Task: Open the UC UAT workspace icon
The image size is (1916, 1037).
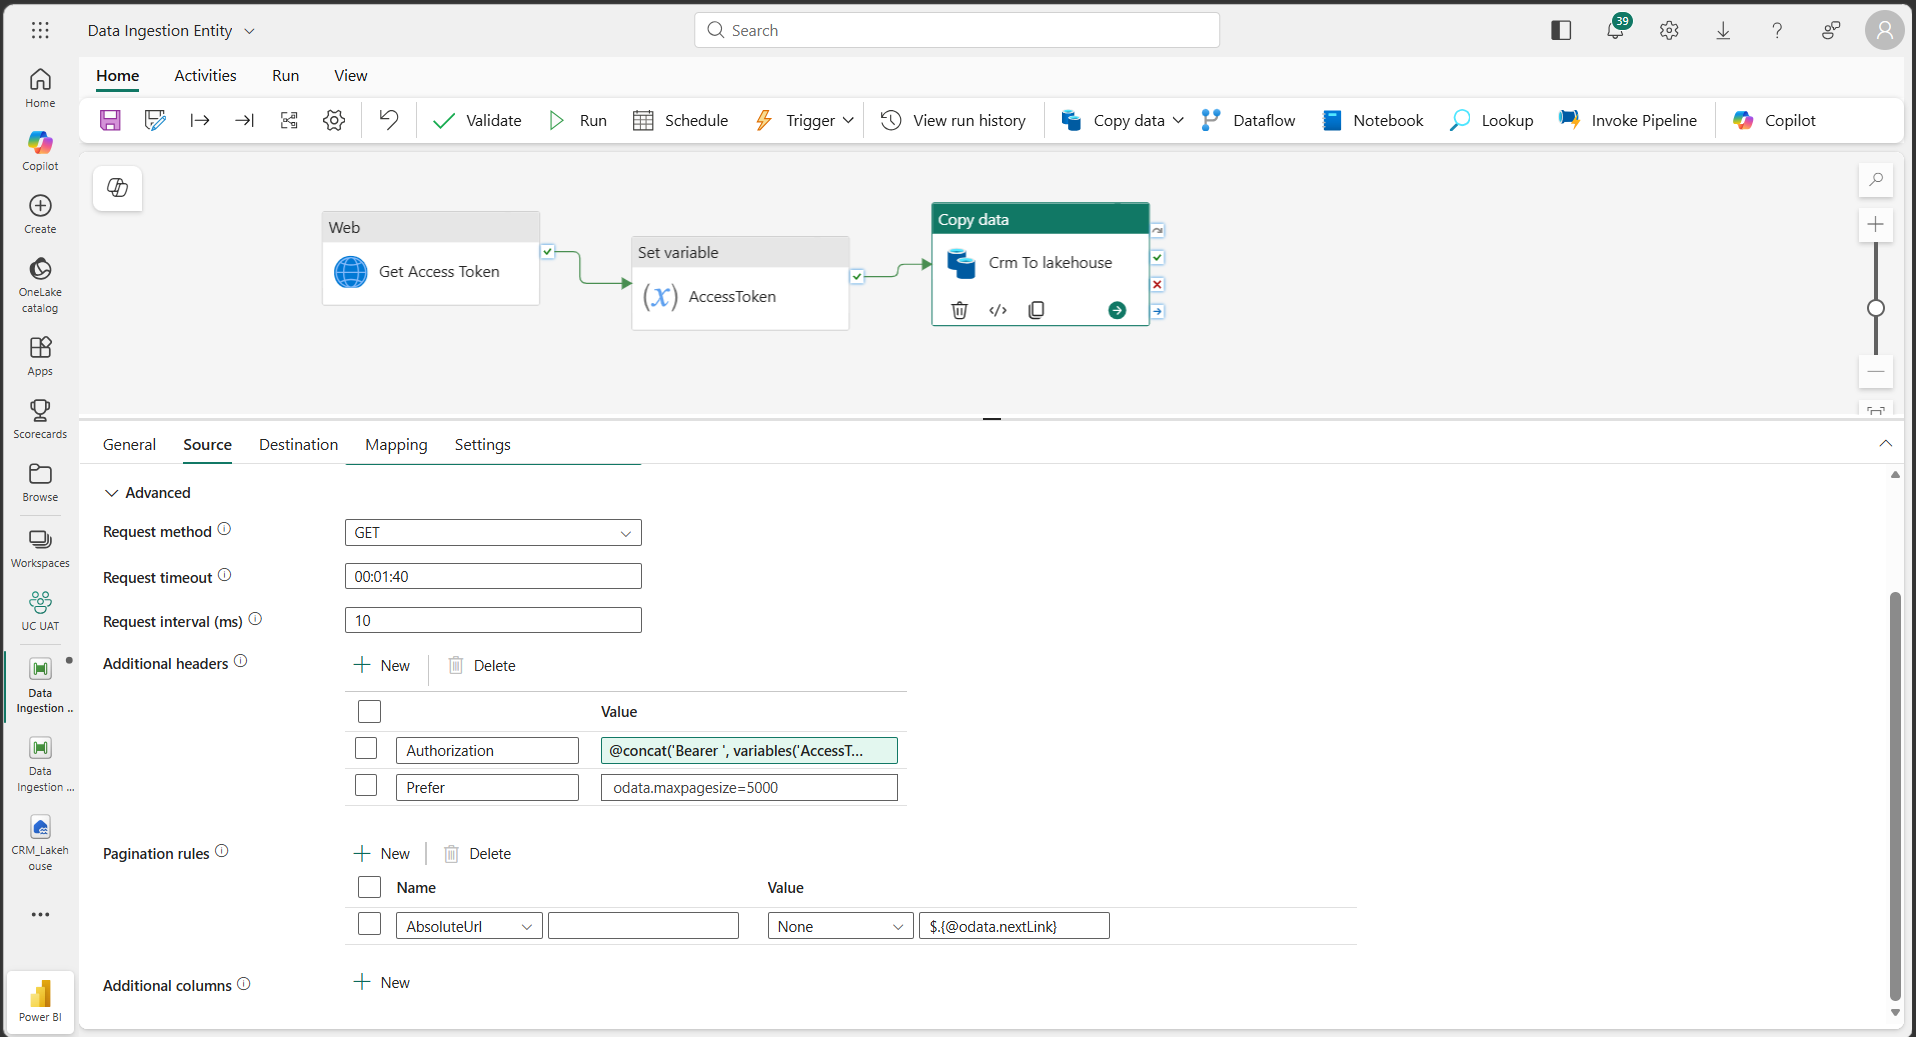Action: click(40, 610)
